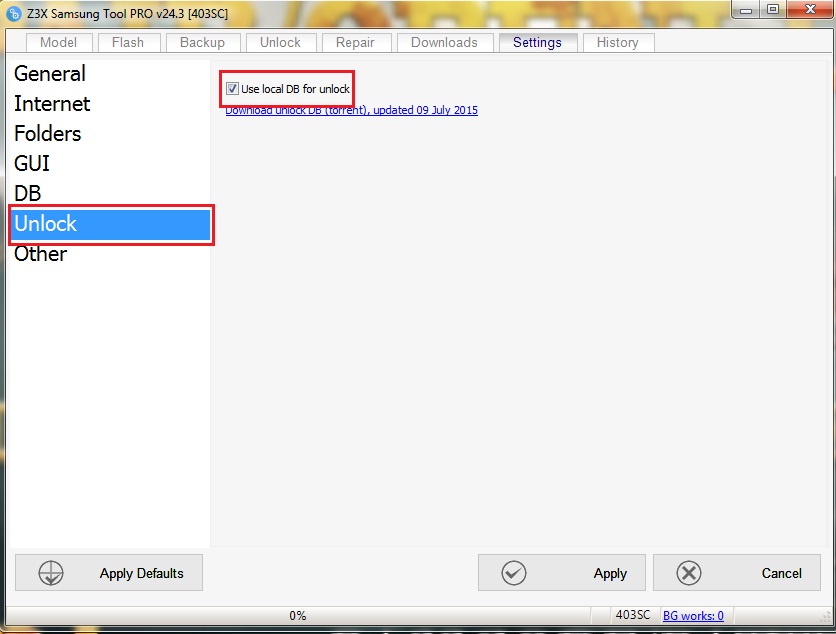The height and width of the screenshot is (634, 836).
Task: Select Other settings category
Action: (109, 254)
